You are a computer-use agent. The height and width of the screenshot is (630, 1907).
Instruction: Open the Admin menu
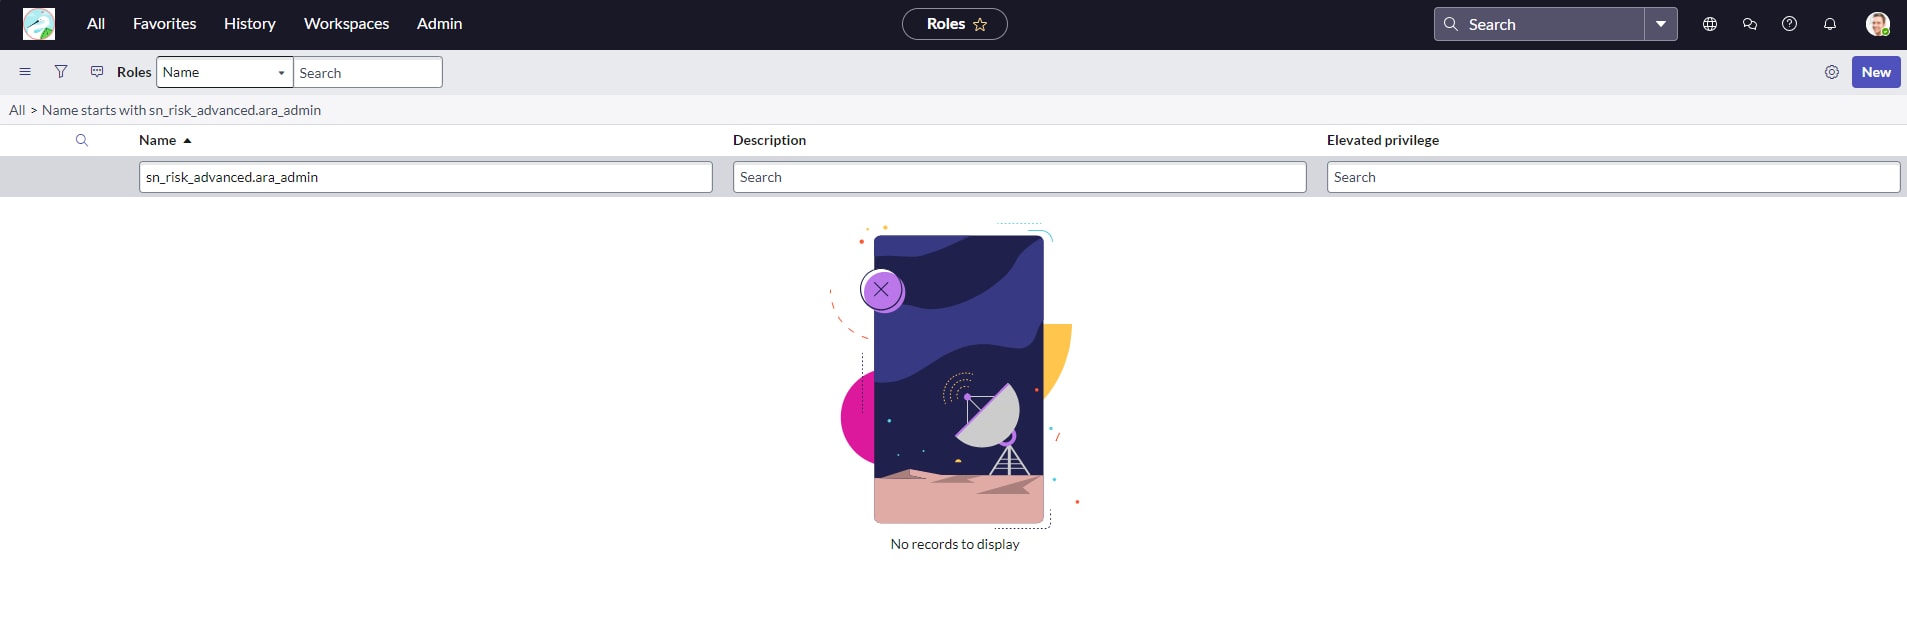pyautogui.click(x=440, y=24)
